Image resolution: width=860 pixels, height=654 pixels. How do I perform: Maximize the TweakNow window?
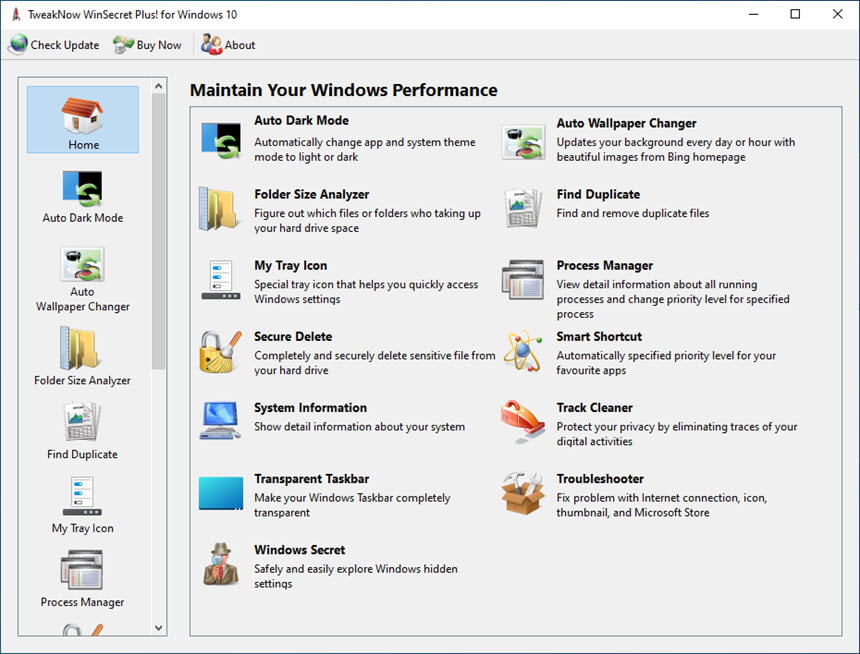tap(795, 14)
